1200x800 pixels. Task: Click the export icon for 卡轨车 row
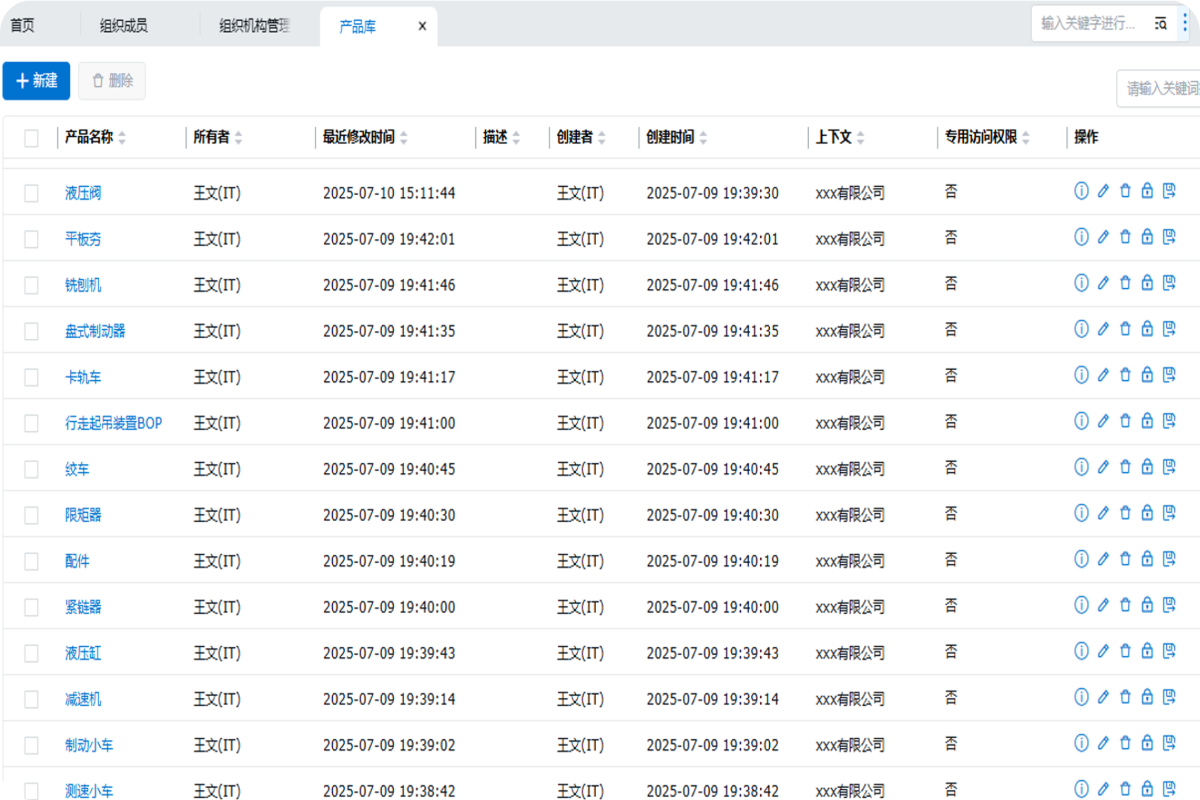coord(1169,375)
